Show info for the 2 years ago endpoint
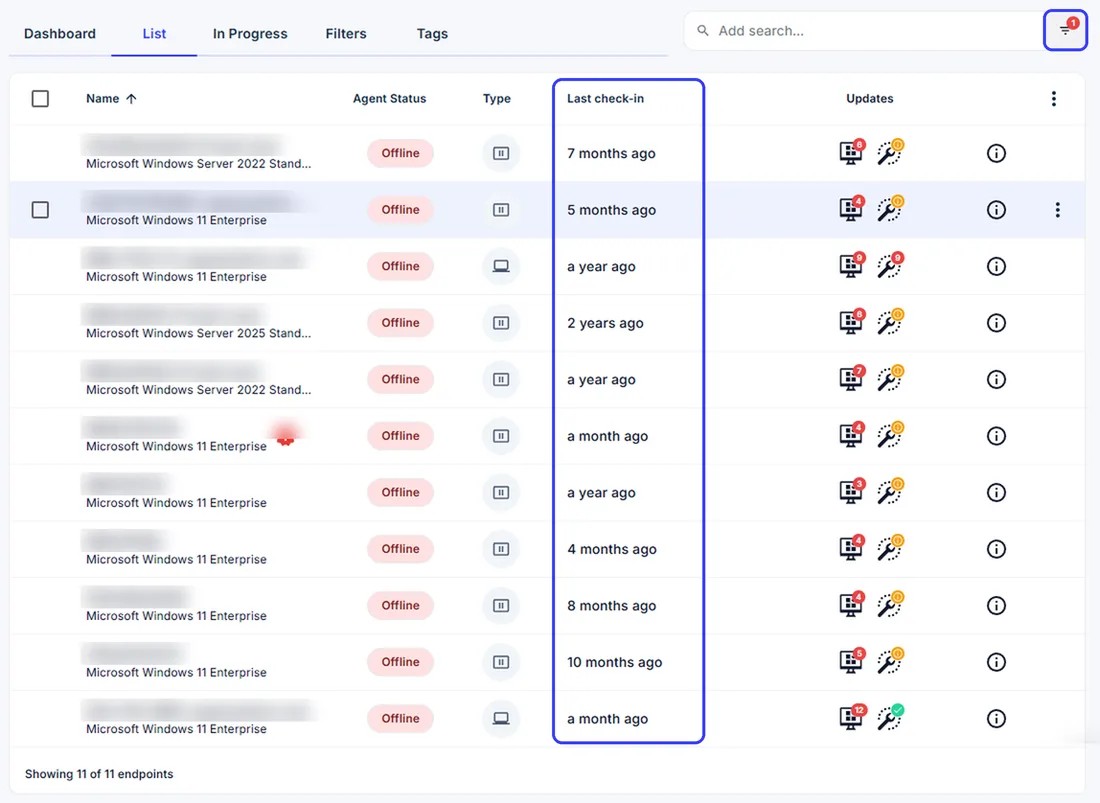The height and width of the screenshot is (803, 1100). [996, 323]
